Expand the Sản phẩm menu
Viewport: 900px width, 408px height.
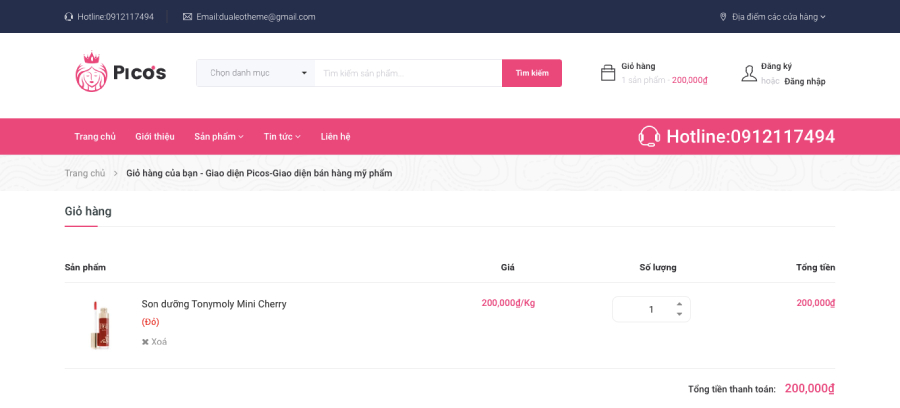[219, 137]
